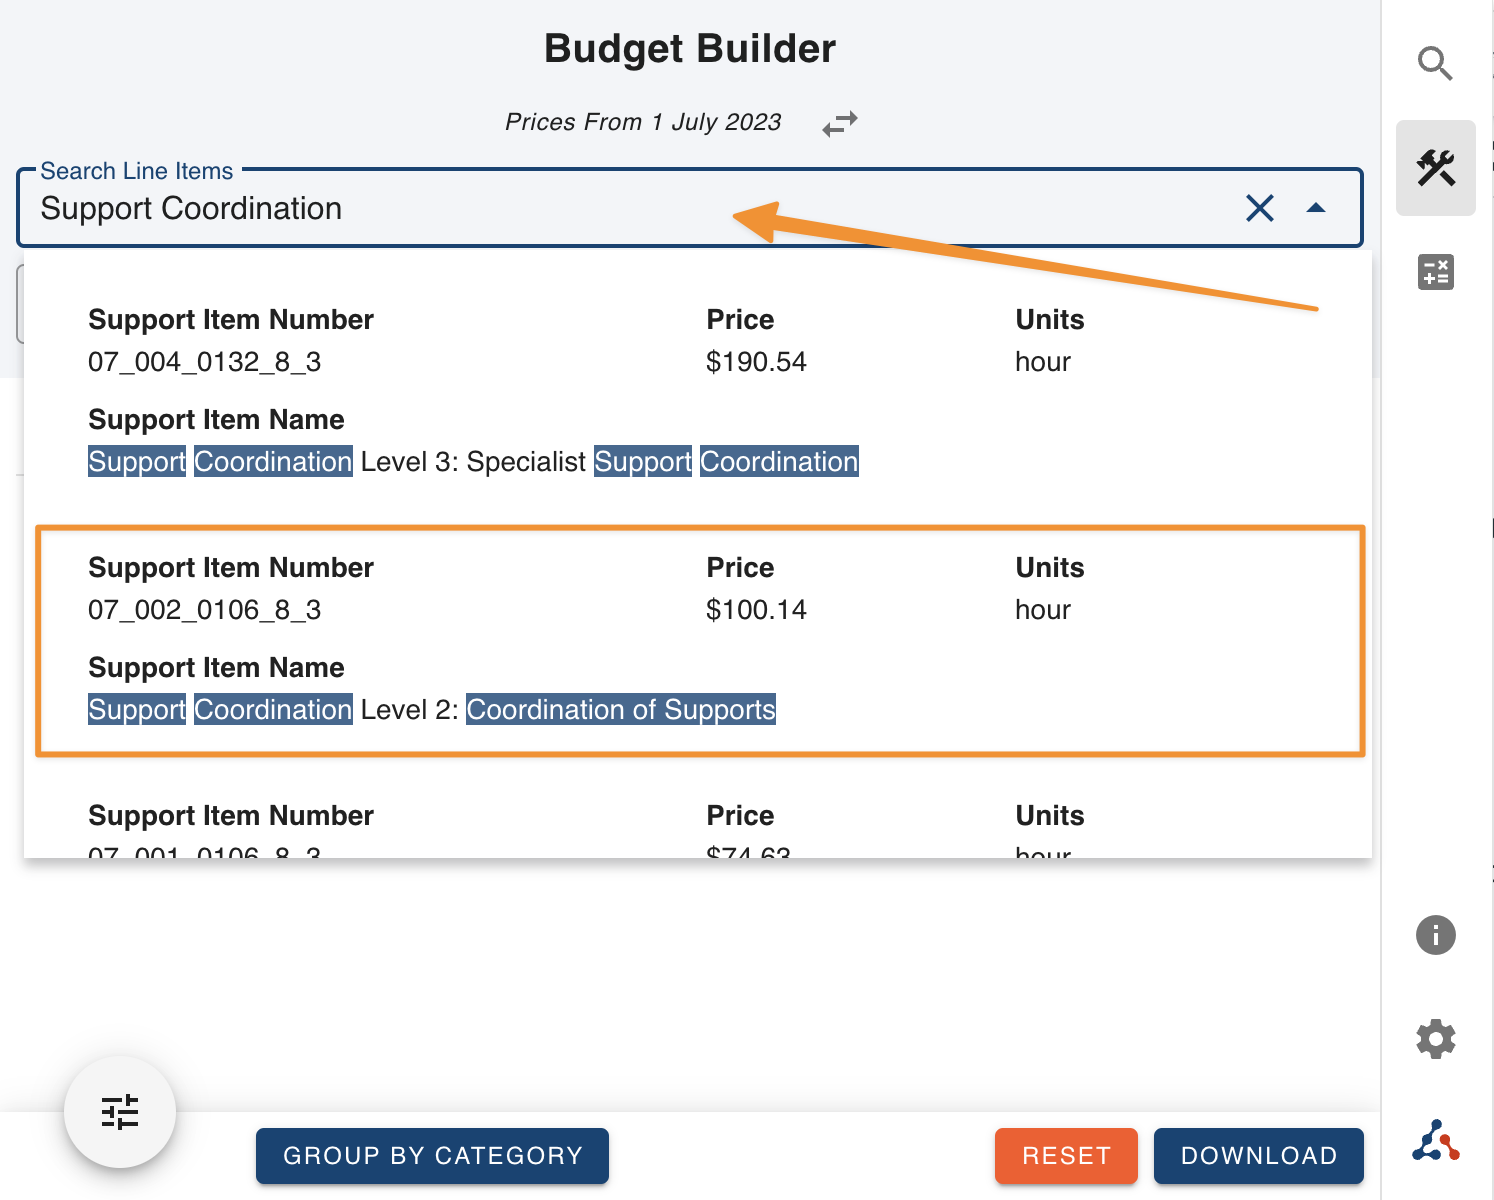
Task: Open the filter sliders floating button
Action: 120,1112
